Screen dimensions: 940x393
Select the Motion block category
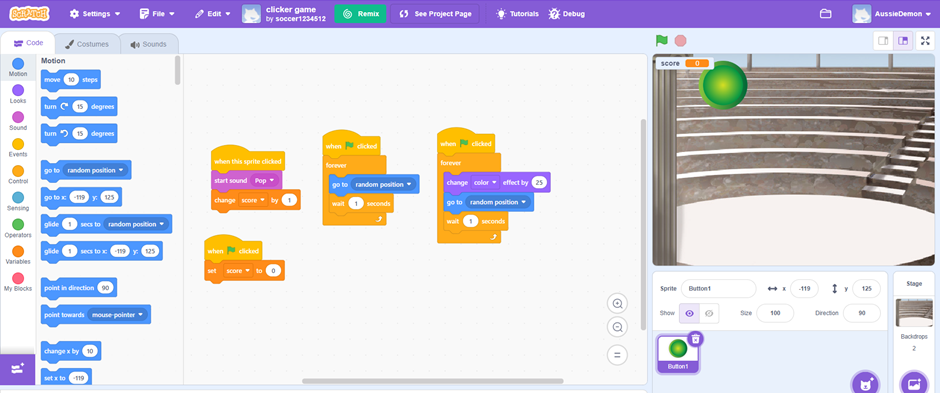[x=18, y=68]
